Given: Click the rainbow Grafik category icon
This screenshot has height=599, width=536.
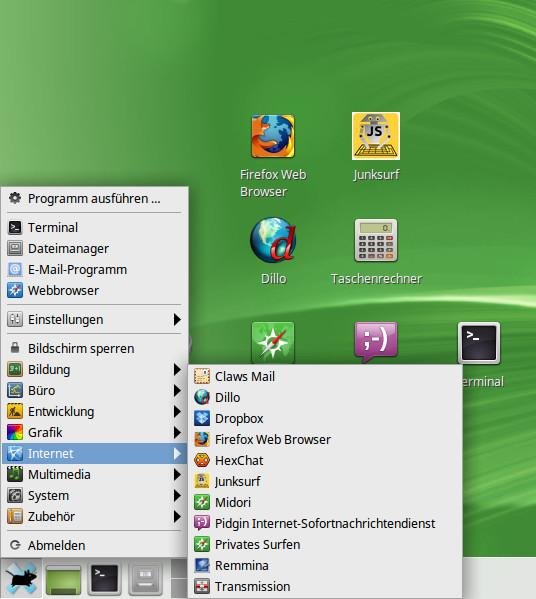Looking at the screenshot, I should pyautogui.click(x=15, y=432).
